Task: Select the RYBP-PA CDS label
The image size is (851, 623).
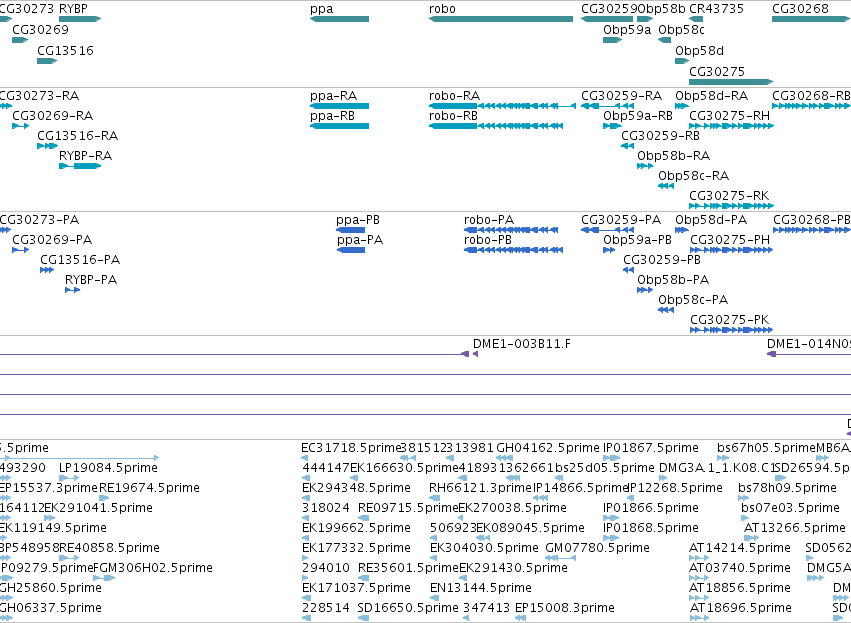Action: (x=91, y=280)
